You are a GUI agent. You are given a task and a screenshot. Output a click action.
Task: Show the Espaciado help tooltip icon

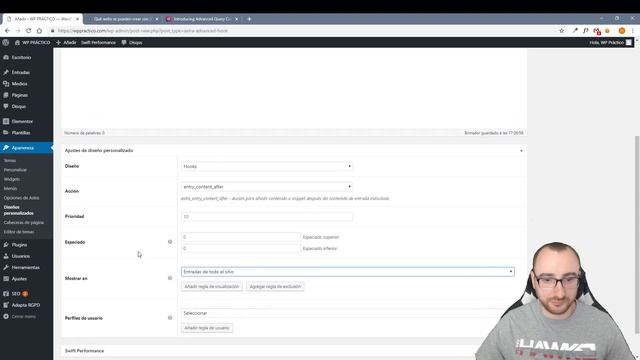coord(170,242)
